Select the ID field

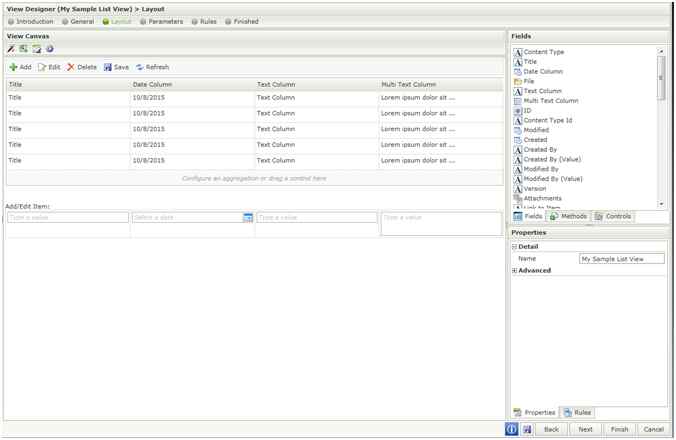pos(523,111)
